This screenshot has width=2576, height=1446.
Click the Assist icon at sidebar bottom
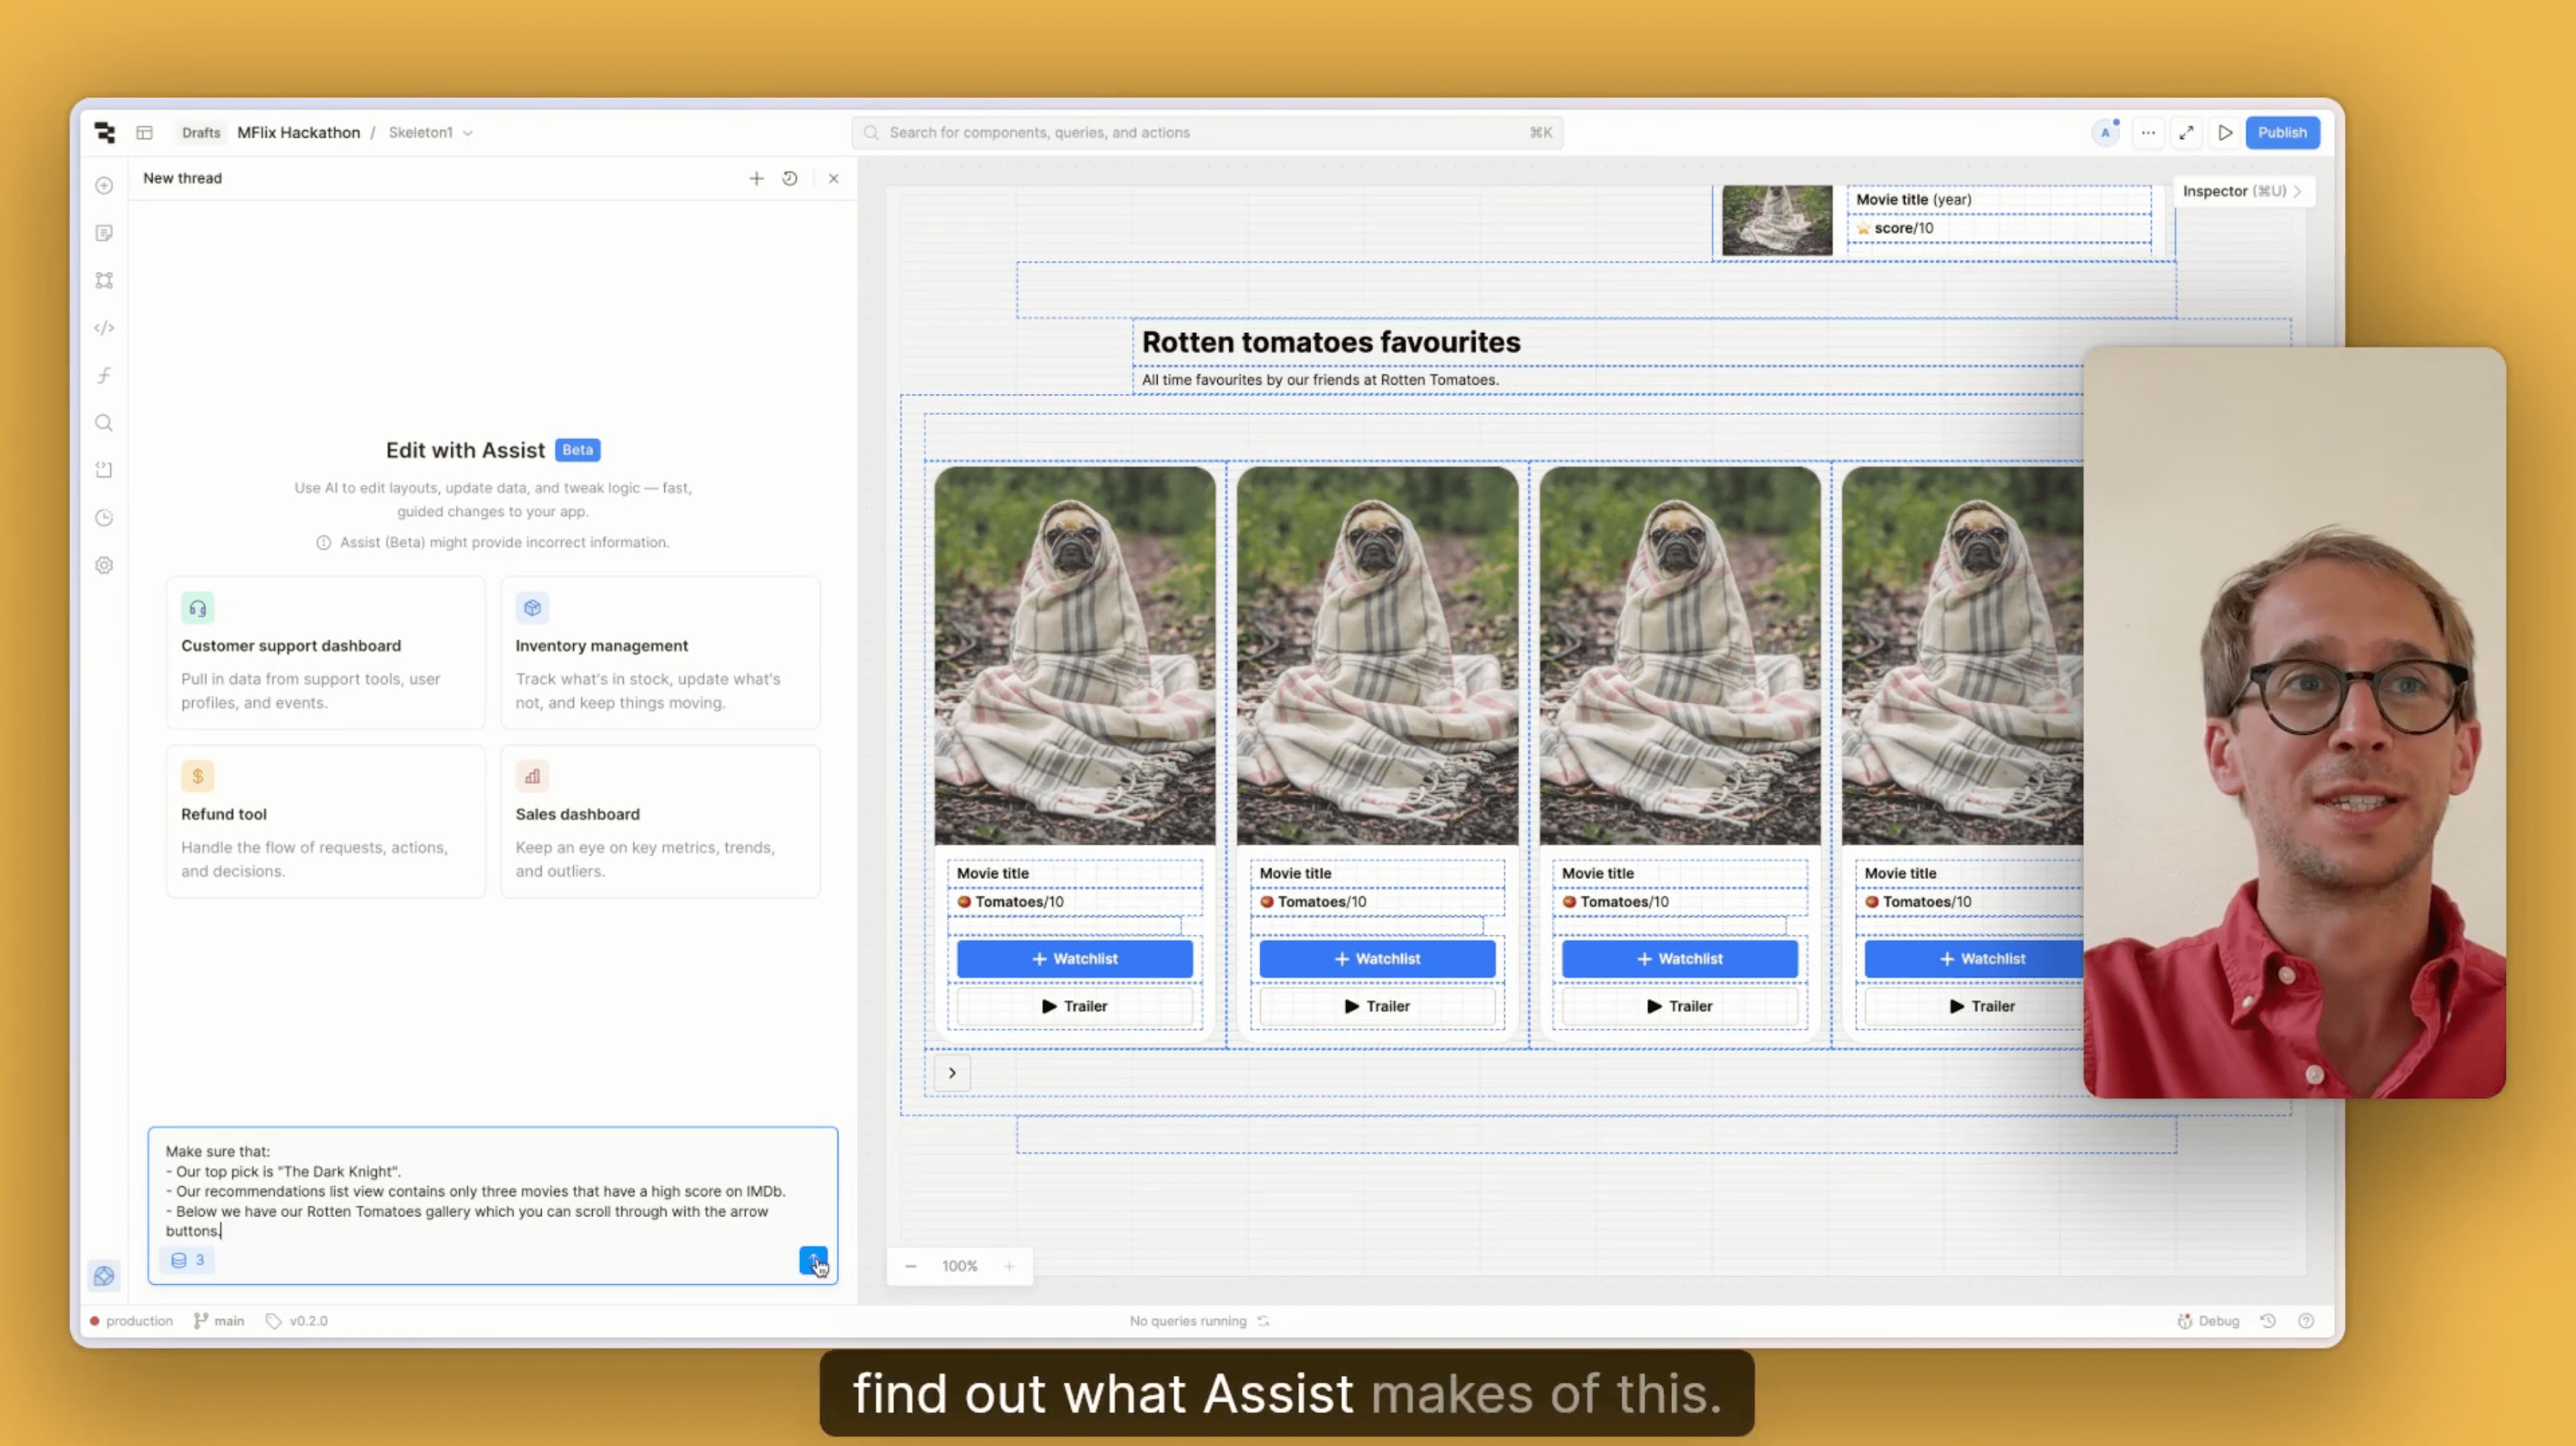click(104, 1275)
